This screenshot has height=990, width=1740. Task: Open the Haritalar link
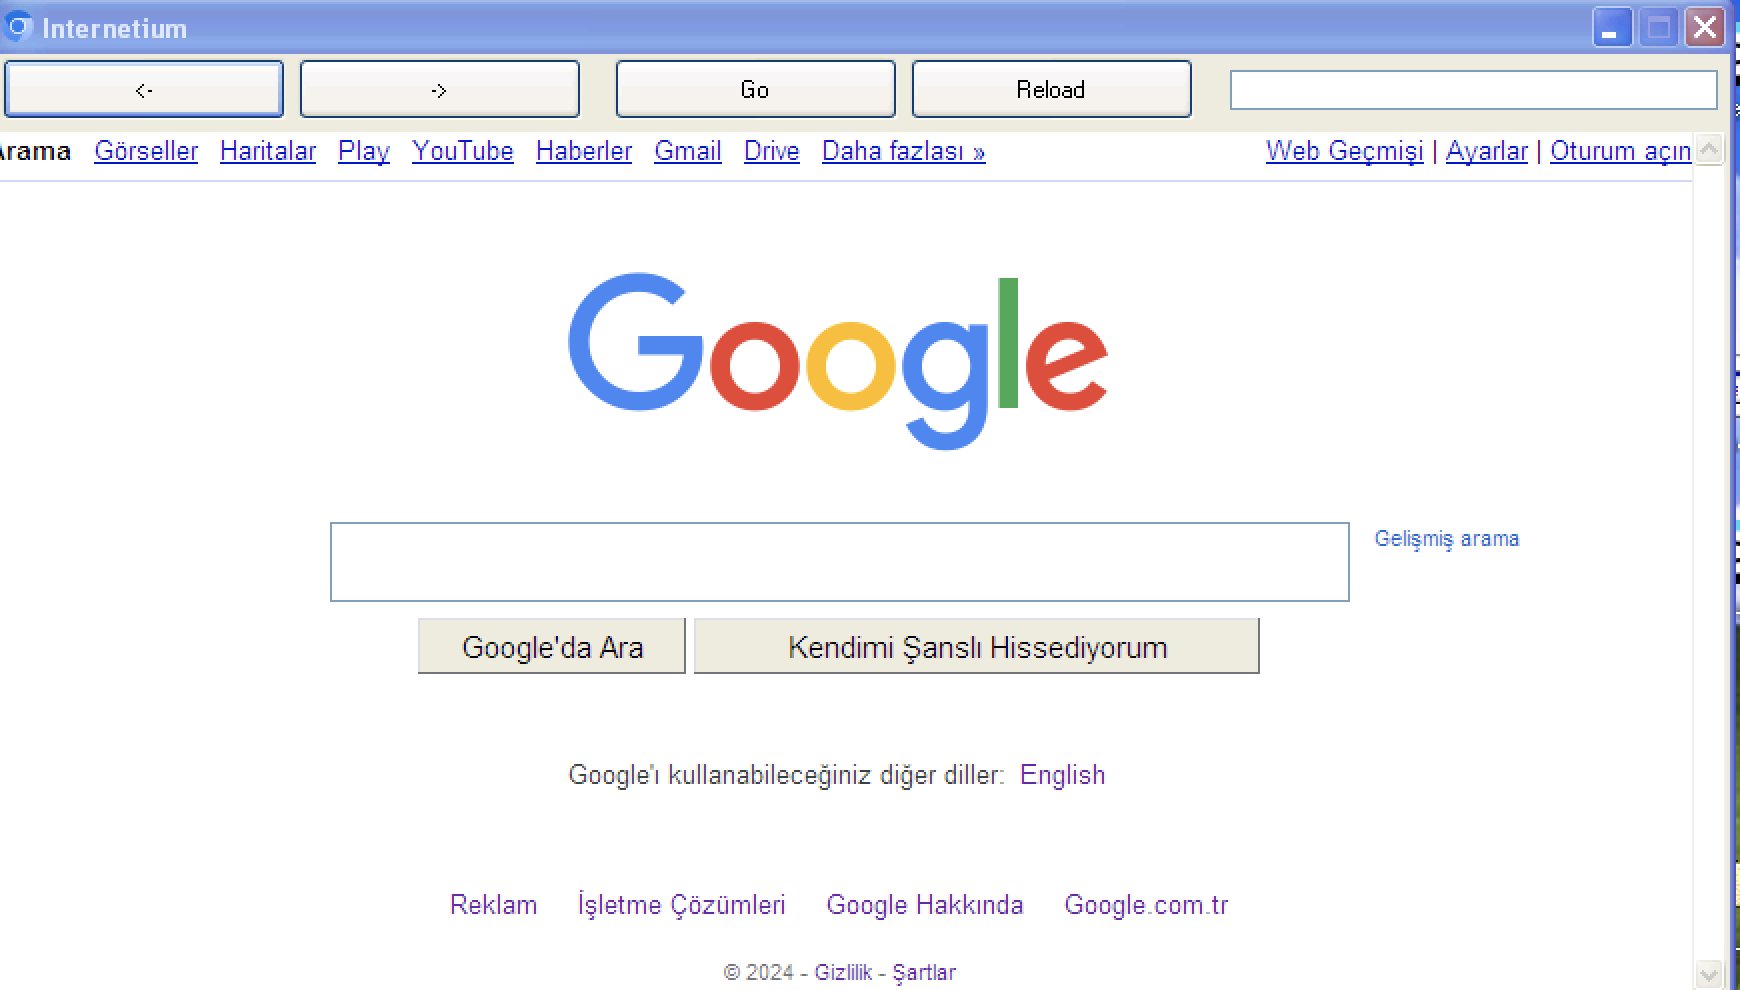click(268, 151)
